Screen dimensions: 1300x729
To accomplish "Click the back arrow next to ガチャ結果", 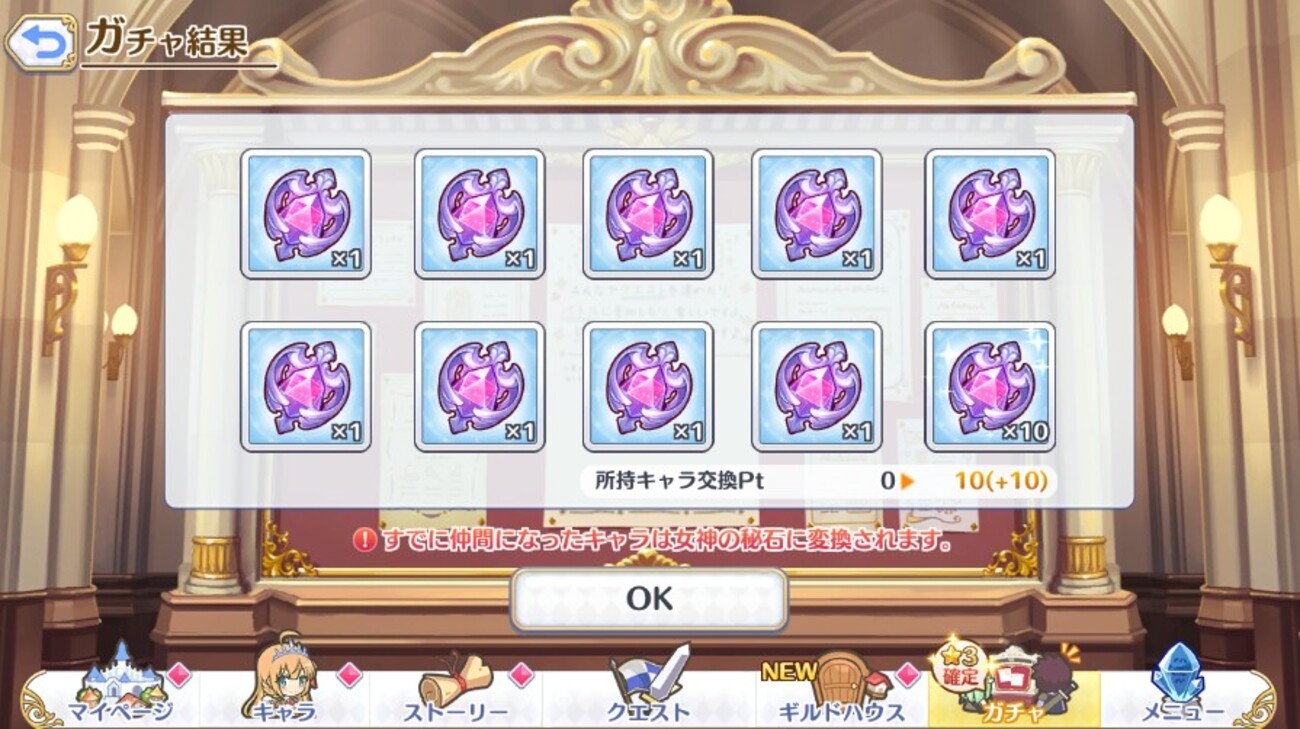I will click(x=39, y=43).
